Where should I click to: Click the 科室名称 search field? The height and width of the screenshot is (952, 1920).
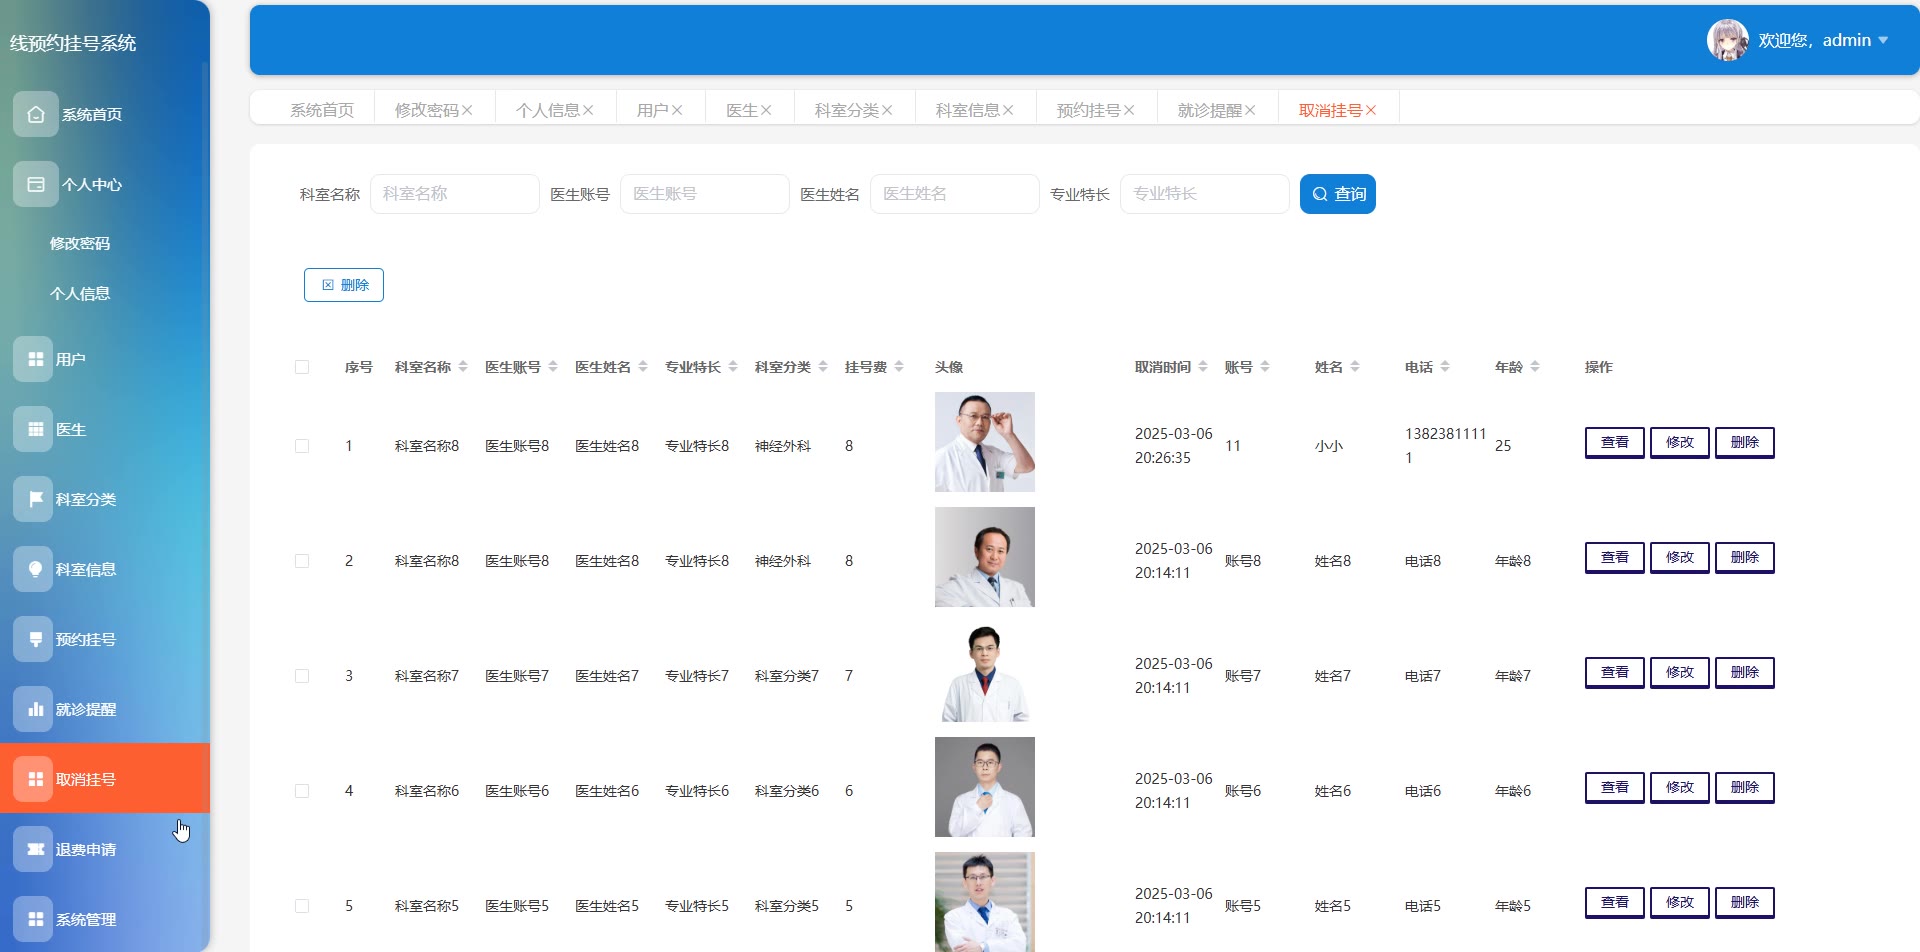(x=455, y=194)
